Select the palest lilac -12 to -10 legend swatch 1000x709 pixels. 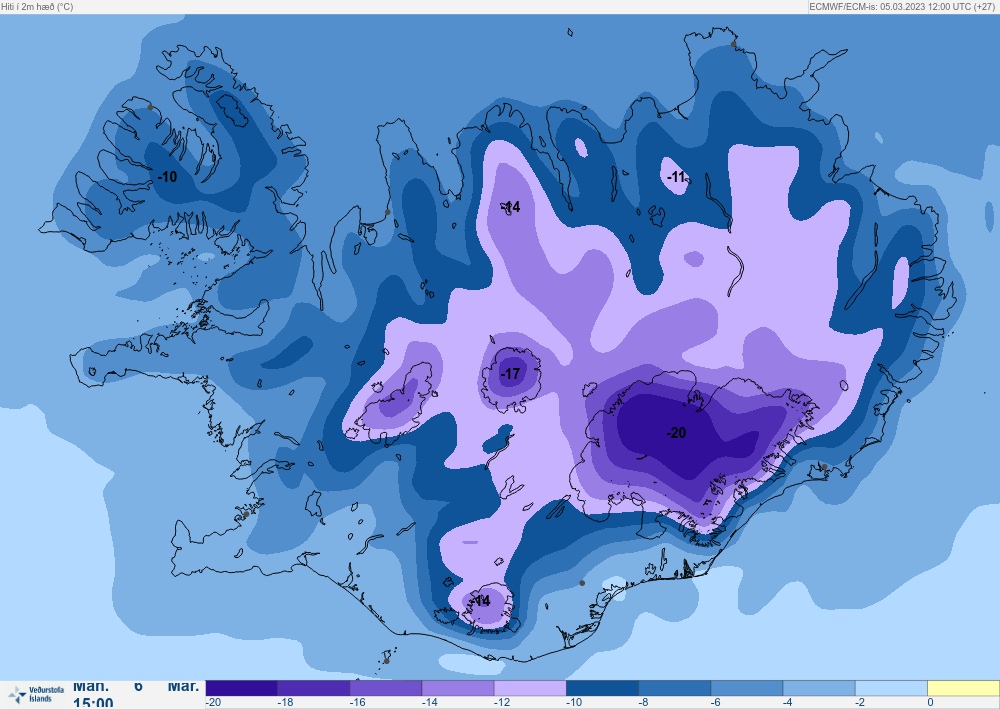(530, 688)
